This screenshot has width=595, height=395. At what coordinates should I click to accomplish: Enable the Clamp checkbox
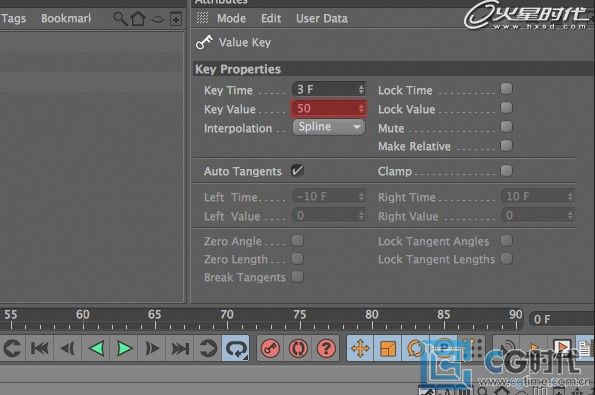point(506,170)
